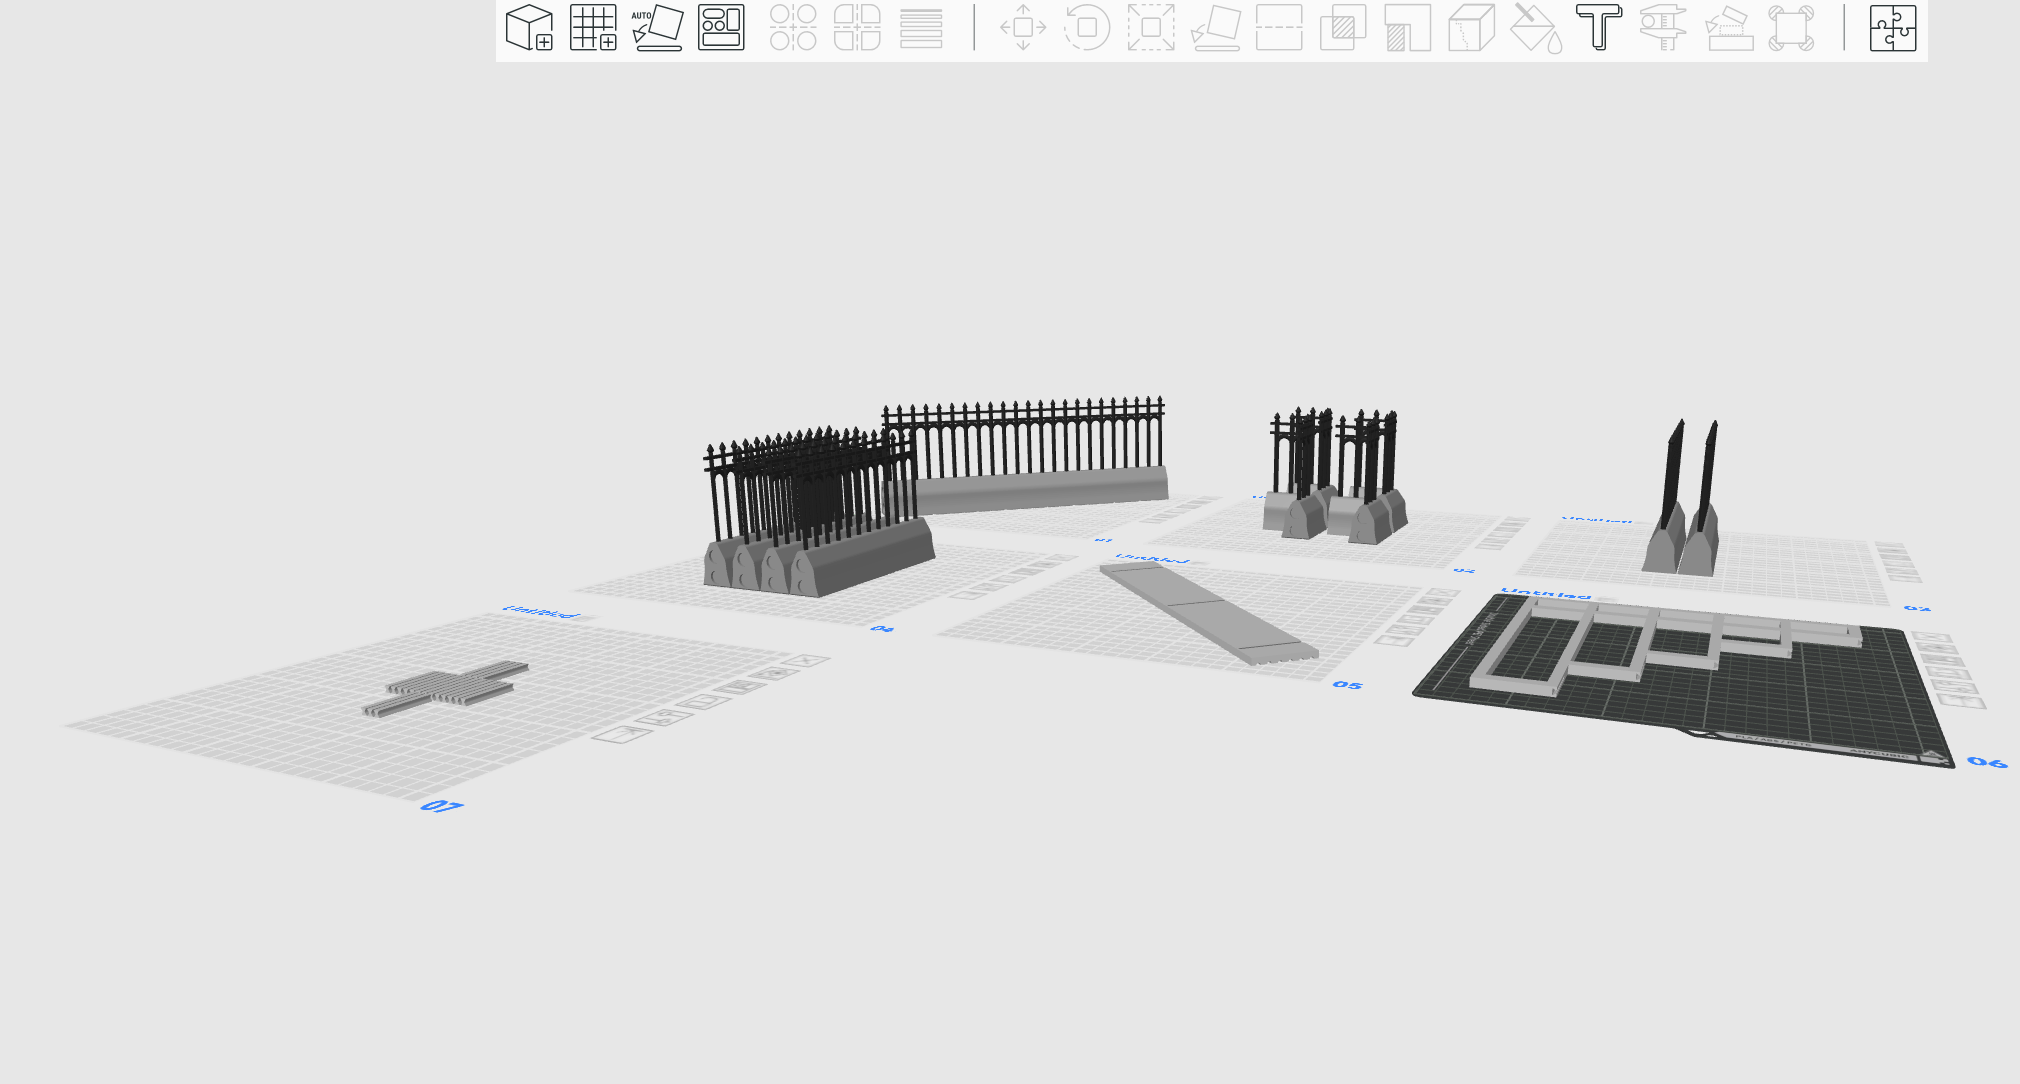
Task: Open the Brim ears tool
Action: (x=1791, y=27)
